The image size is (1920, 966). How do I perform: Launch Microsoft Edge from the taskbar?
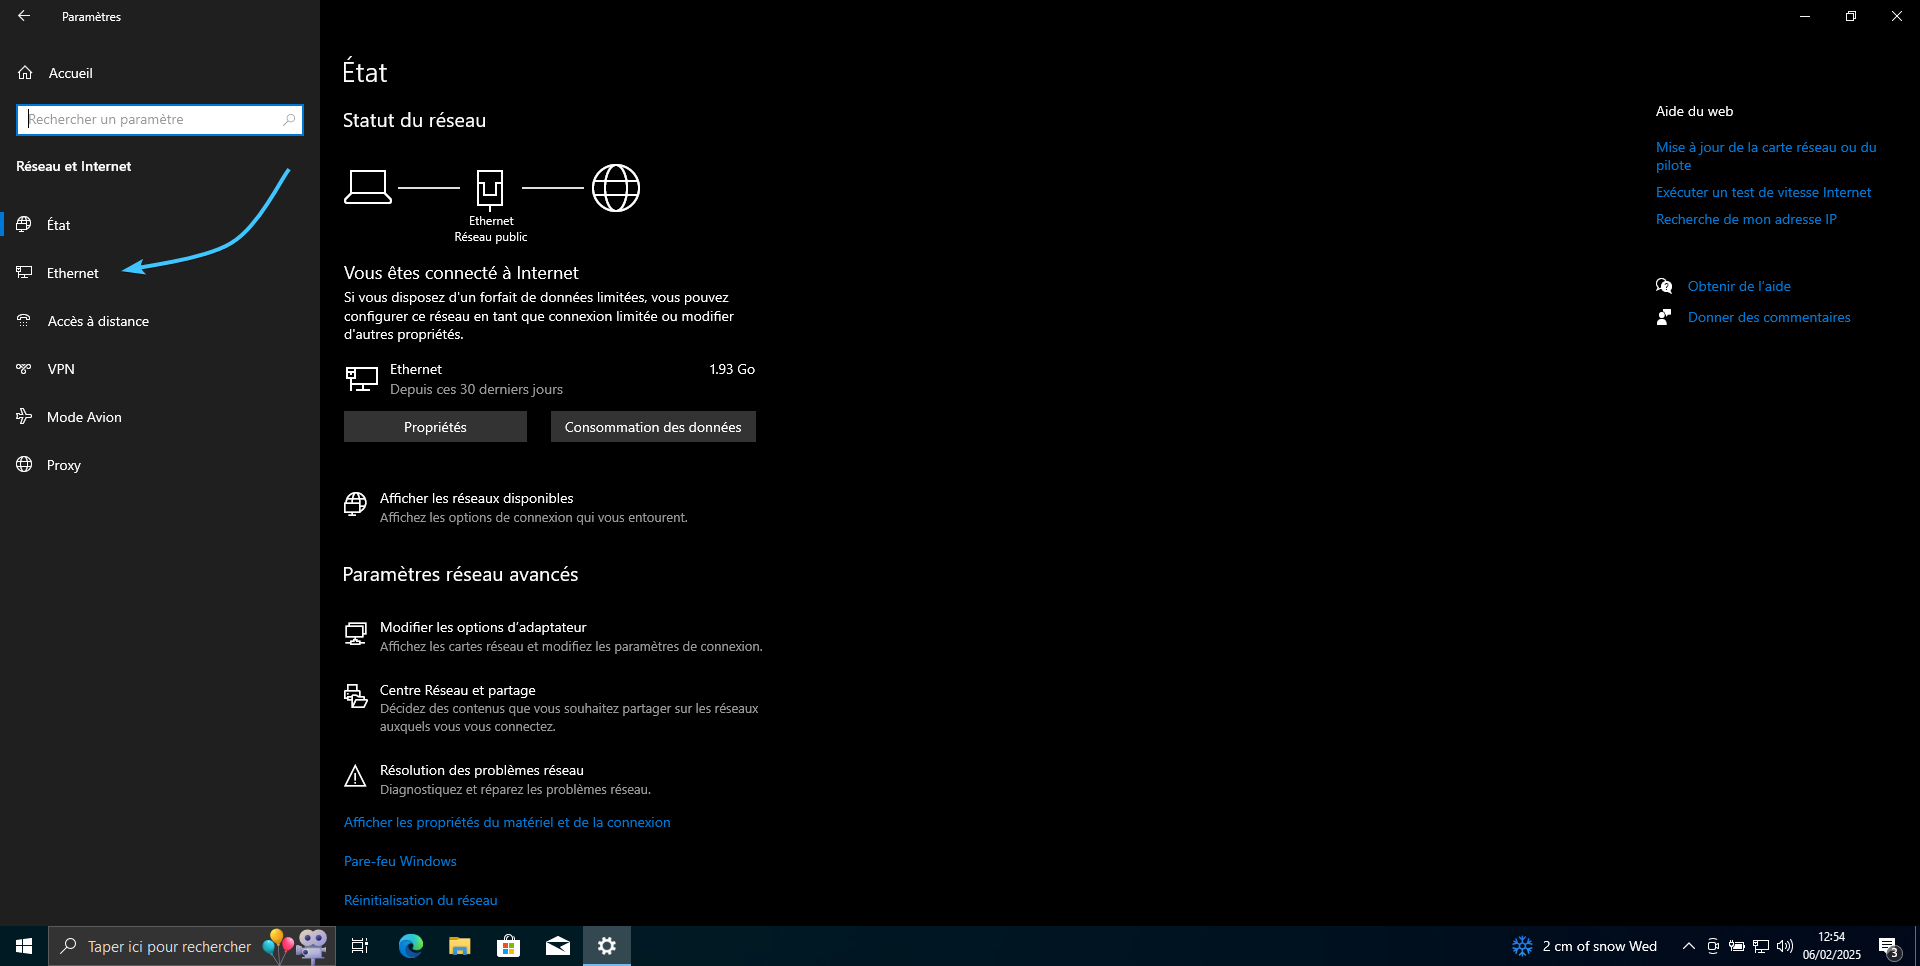(411, 946)
